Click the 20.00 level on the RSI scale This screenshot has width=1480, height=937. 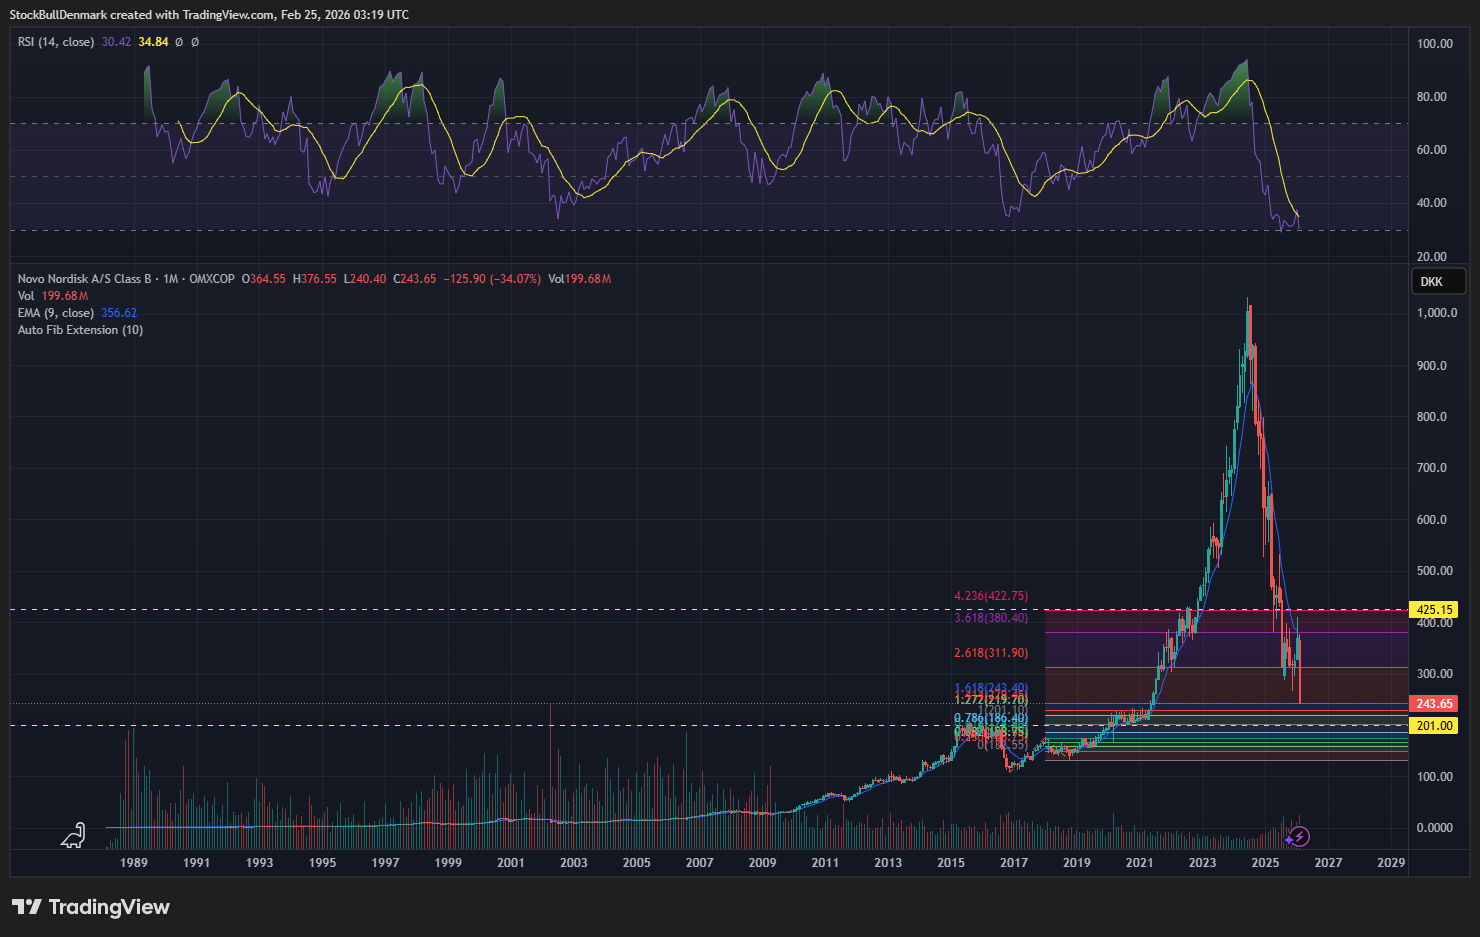1432,257
